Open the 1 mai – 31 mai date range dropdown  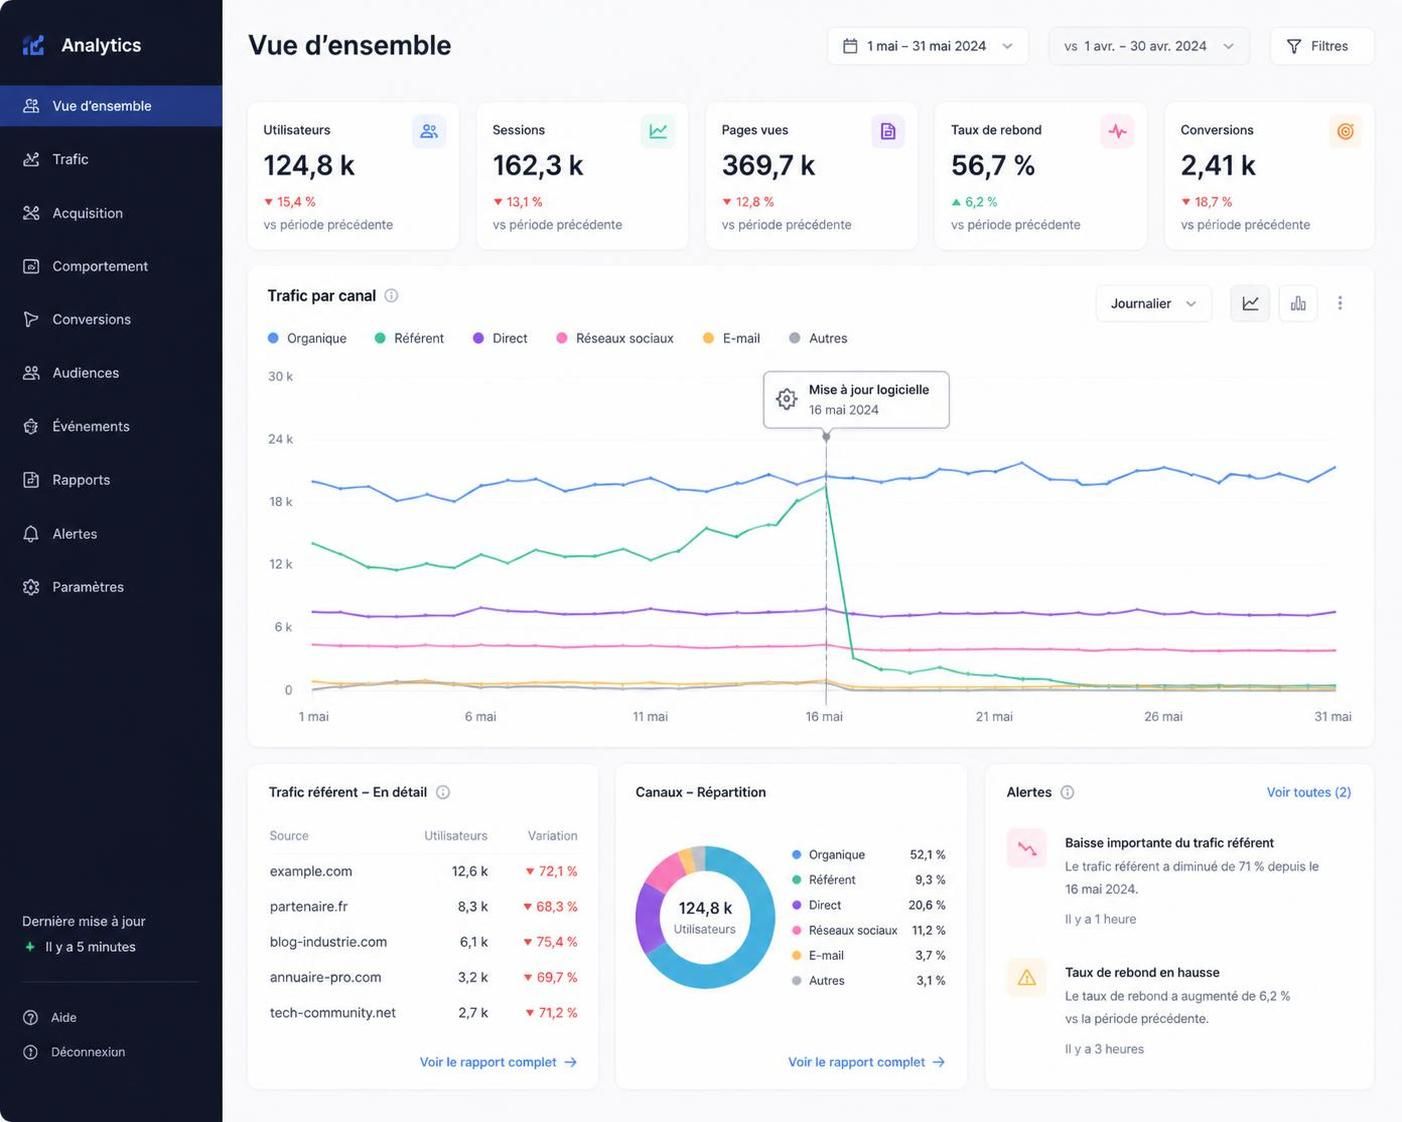[x=928, y=46]
